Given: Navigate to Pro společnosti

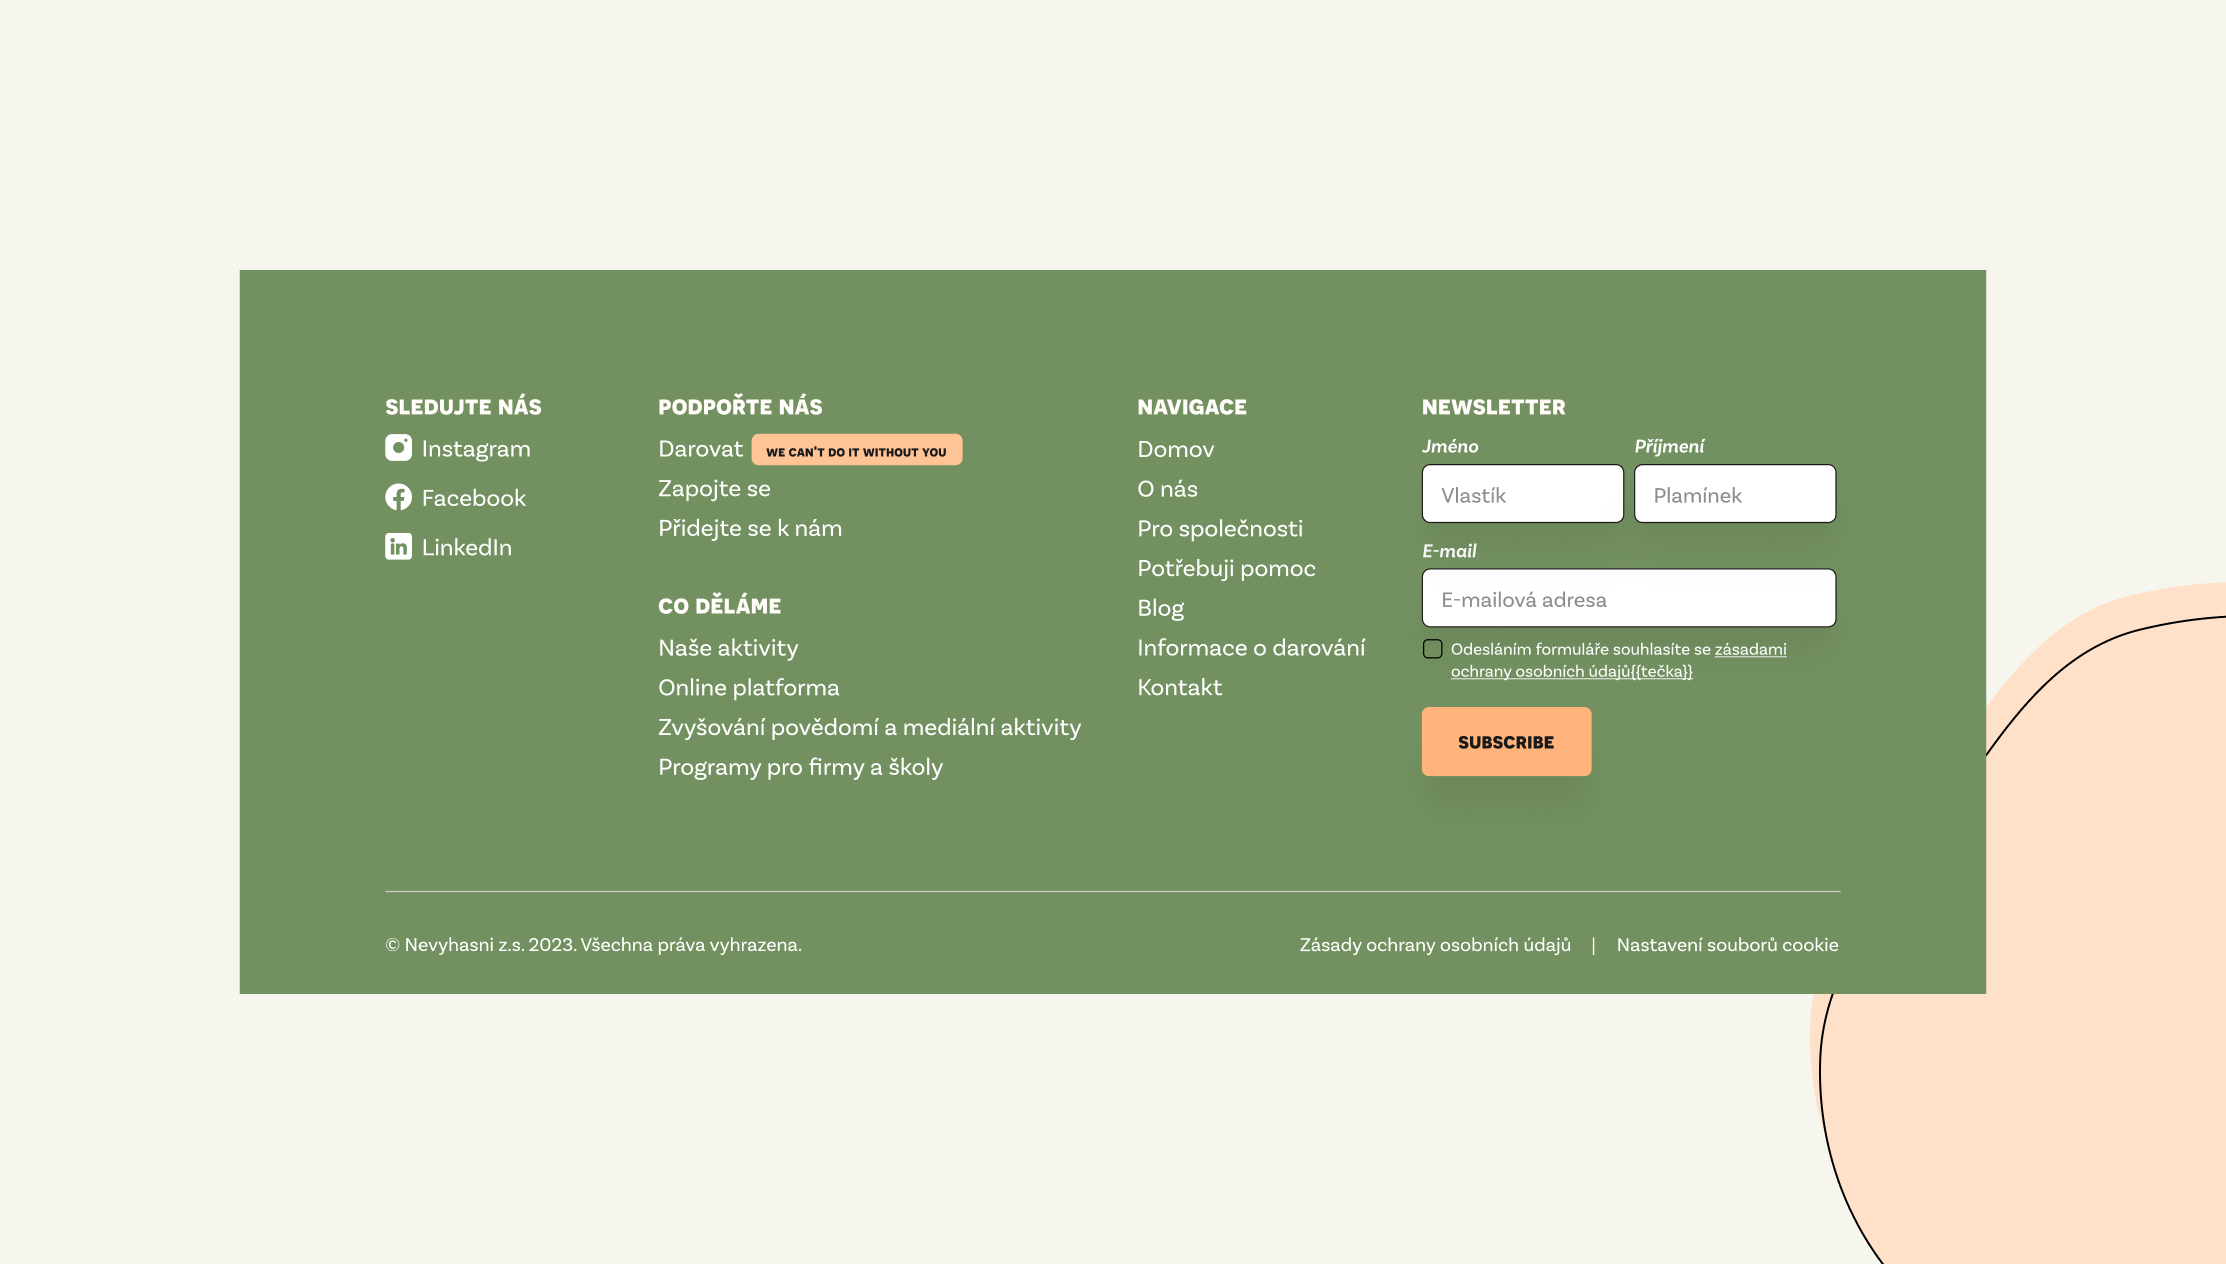Looking at the screenshot, I should [1220, 528].
